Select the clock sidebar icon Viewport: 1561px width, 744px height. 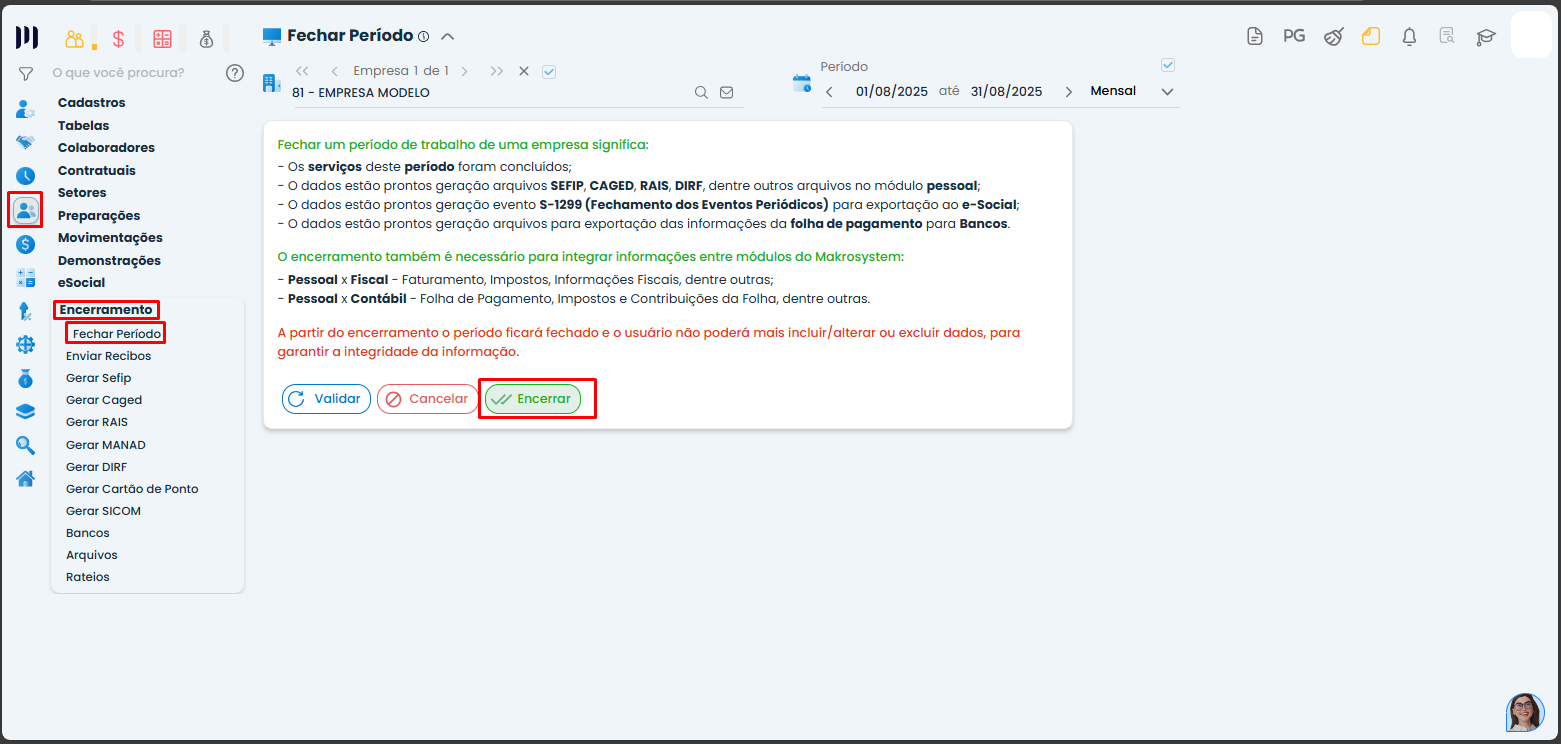click(x=26, y=176)
